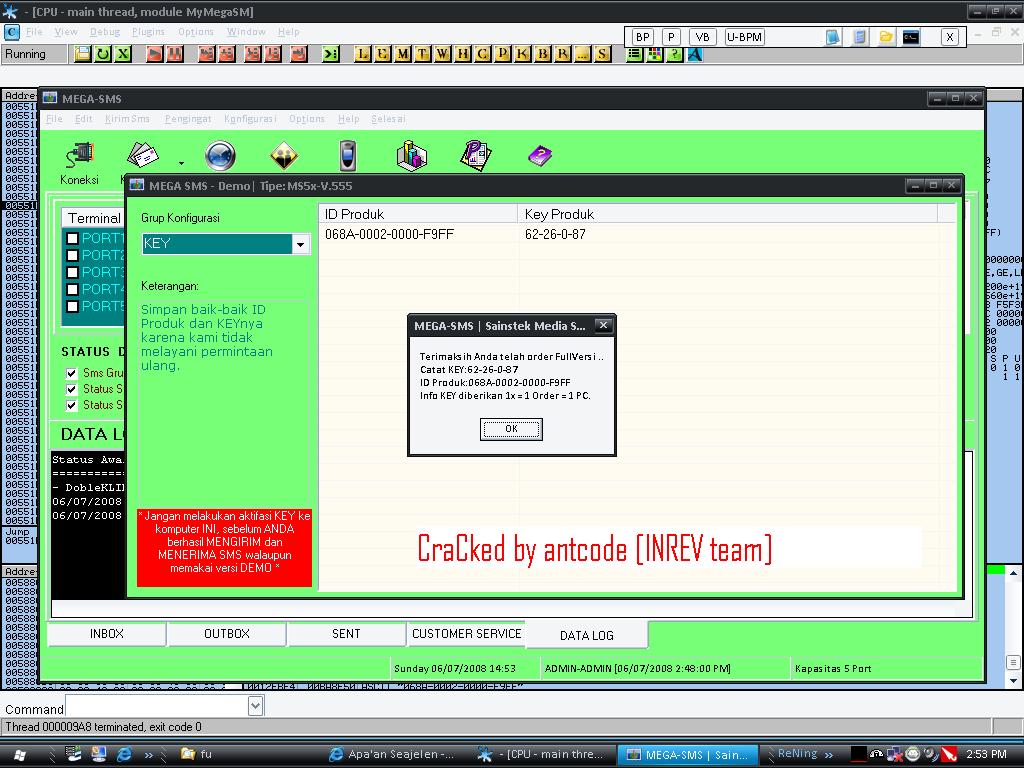Switch to the SENT tab

point(346,633)
